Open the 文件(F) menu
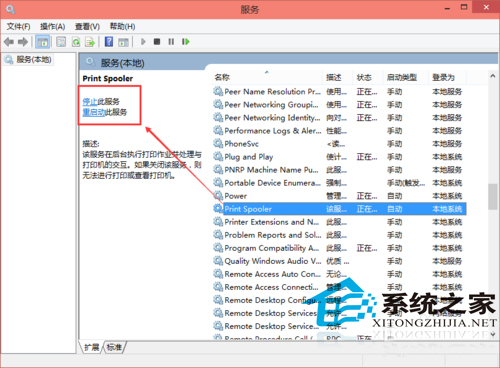The height and width of the screenshot is (368, 500). [19, 27]
